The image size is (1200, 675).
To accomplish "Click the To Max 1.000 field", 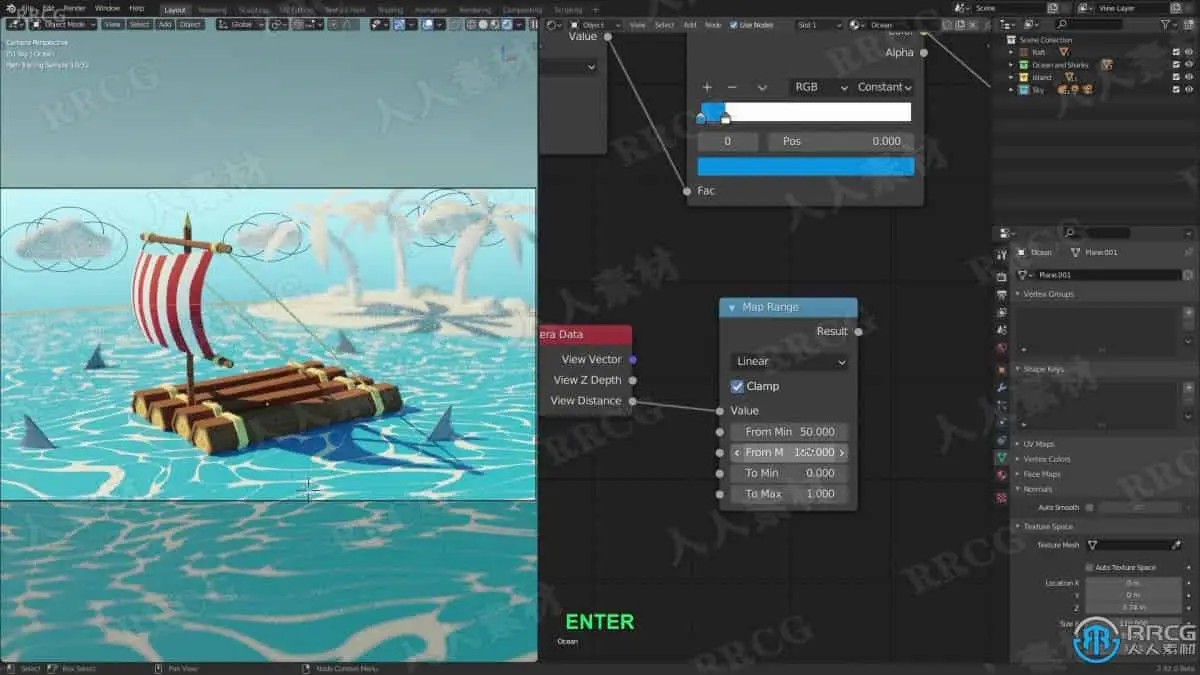I will pos(788,494).
